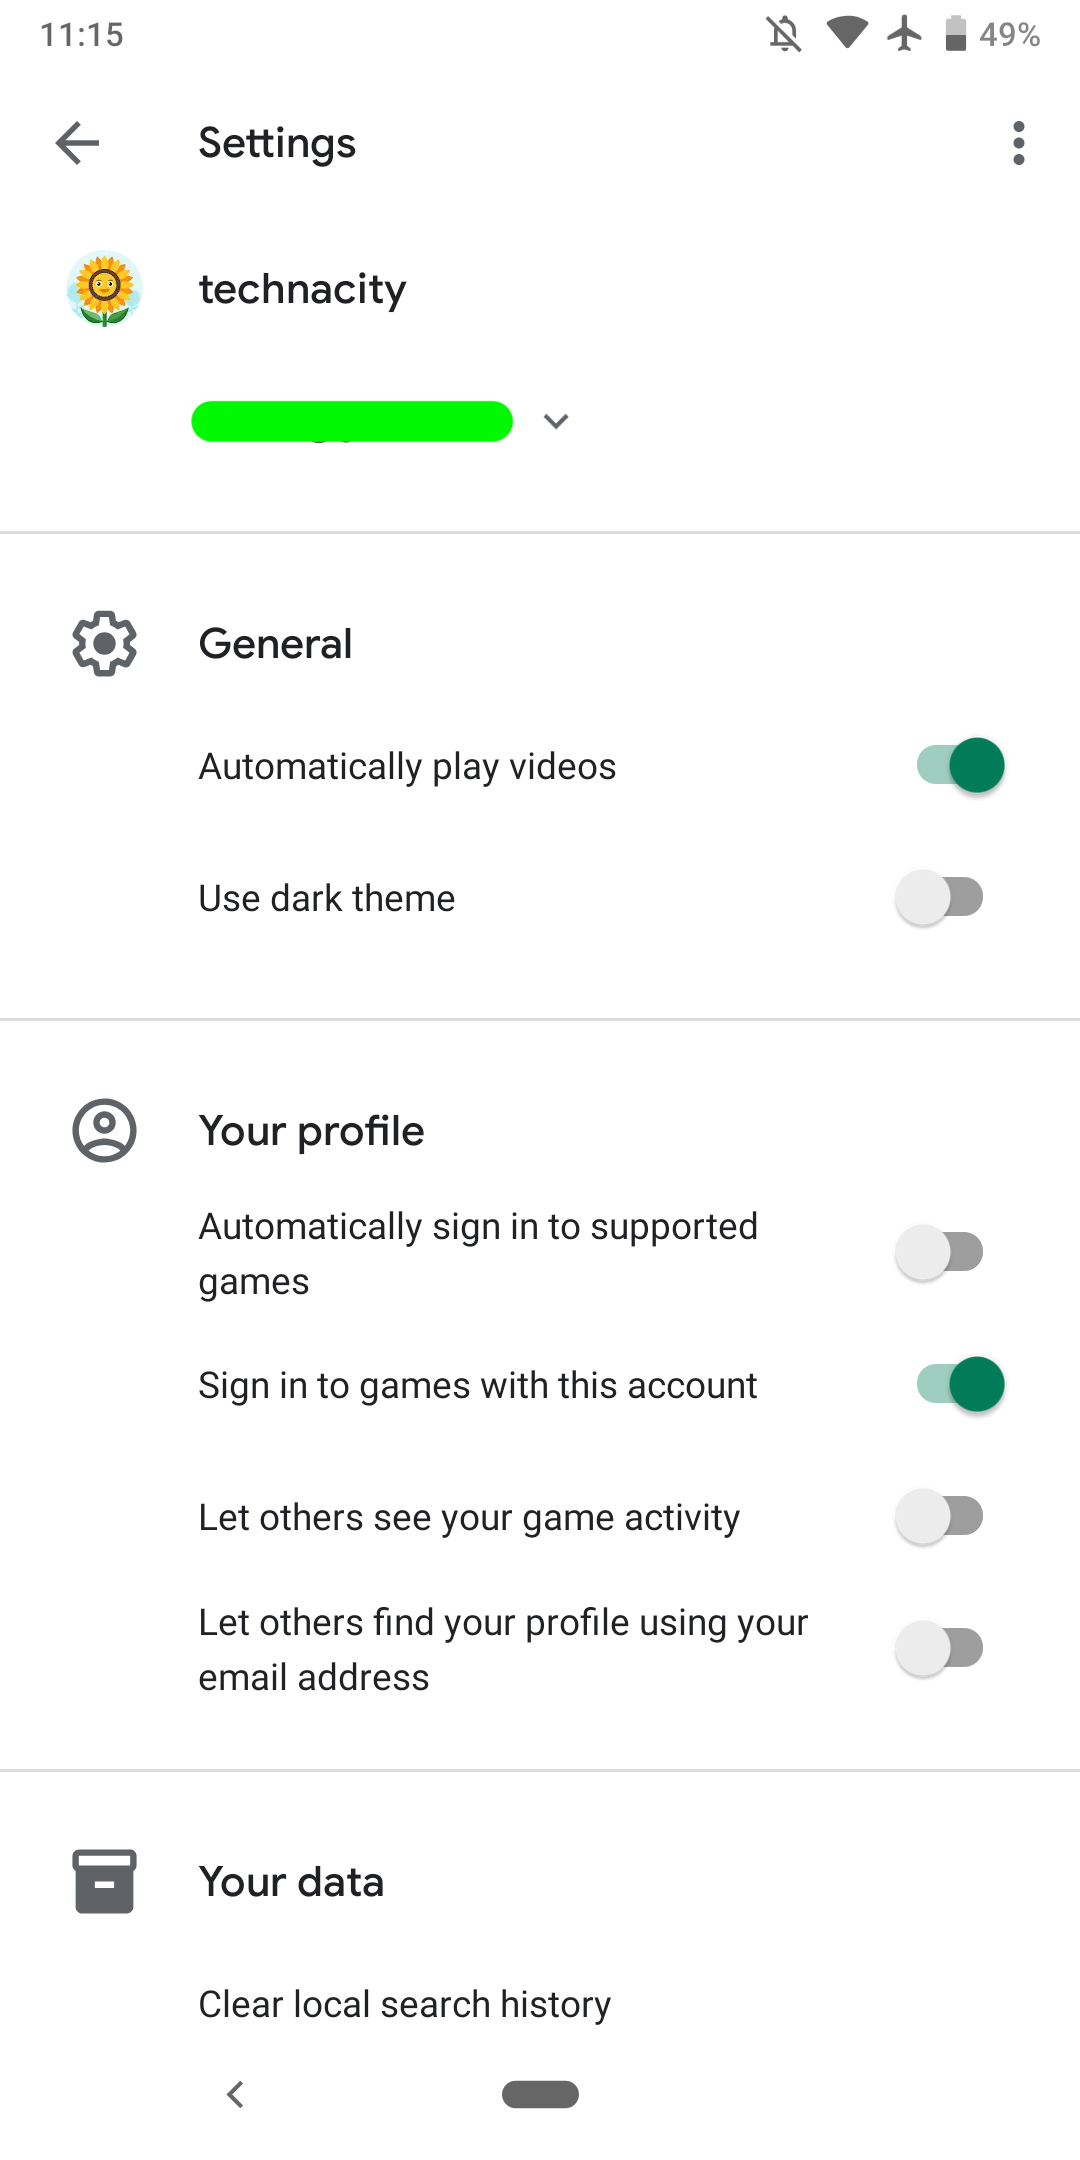Click the General gear icon

click(x=104, y=643)
